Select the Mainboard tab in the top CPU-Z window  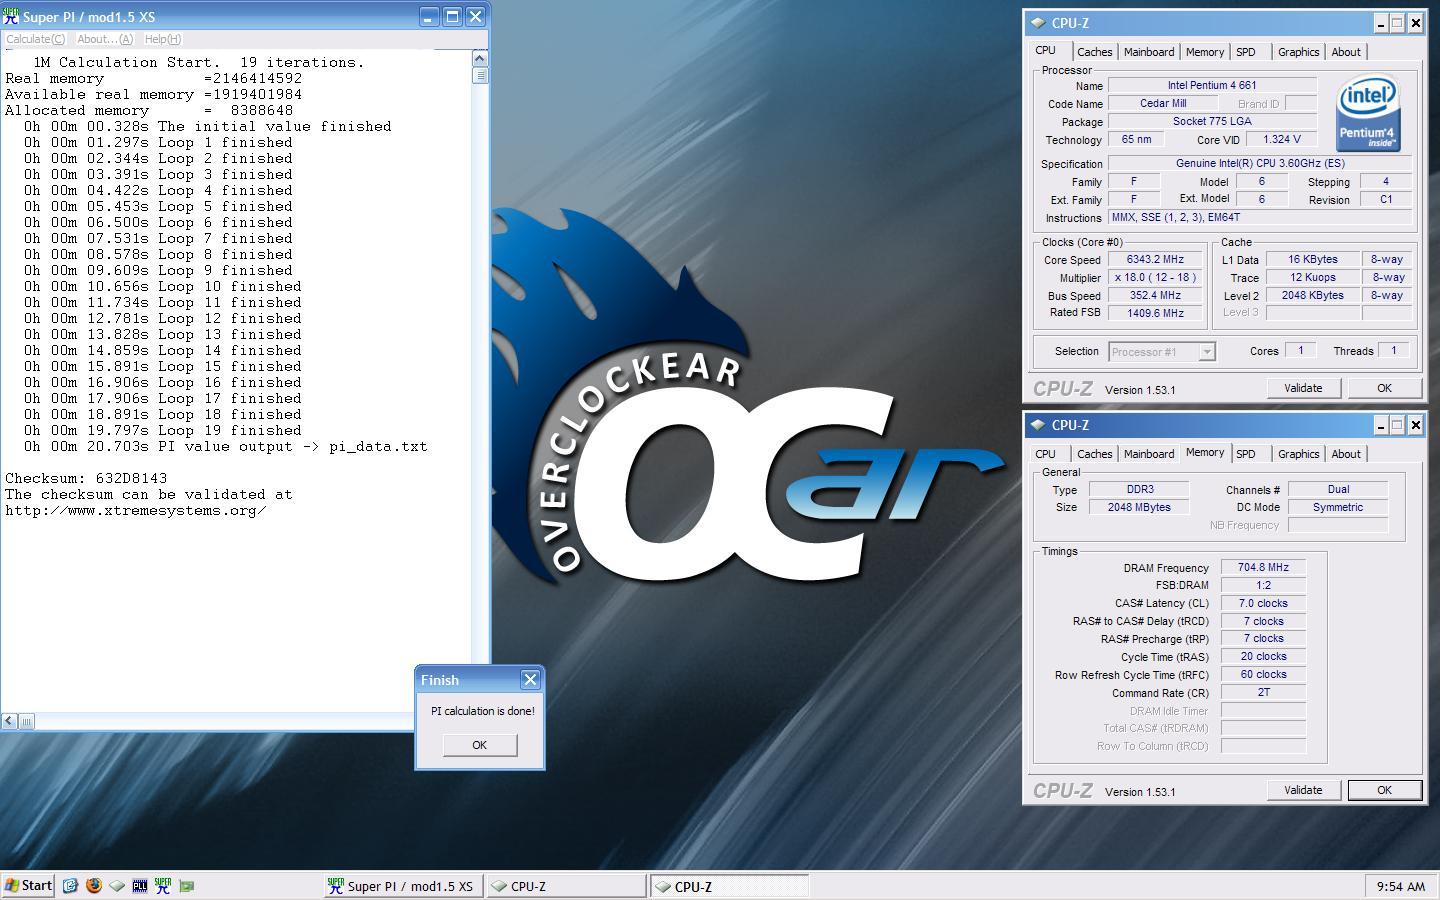1149,52
